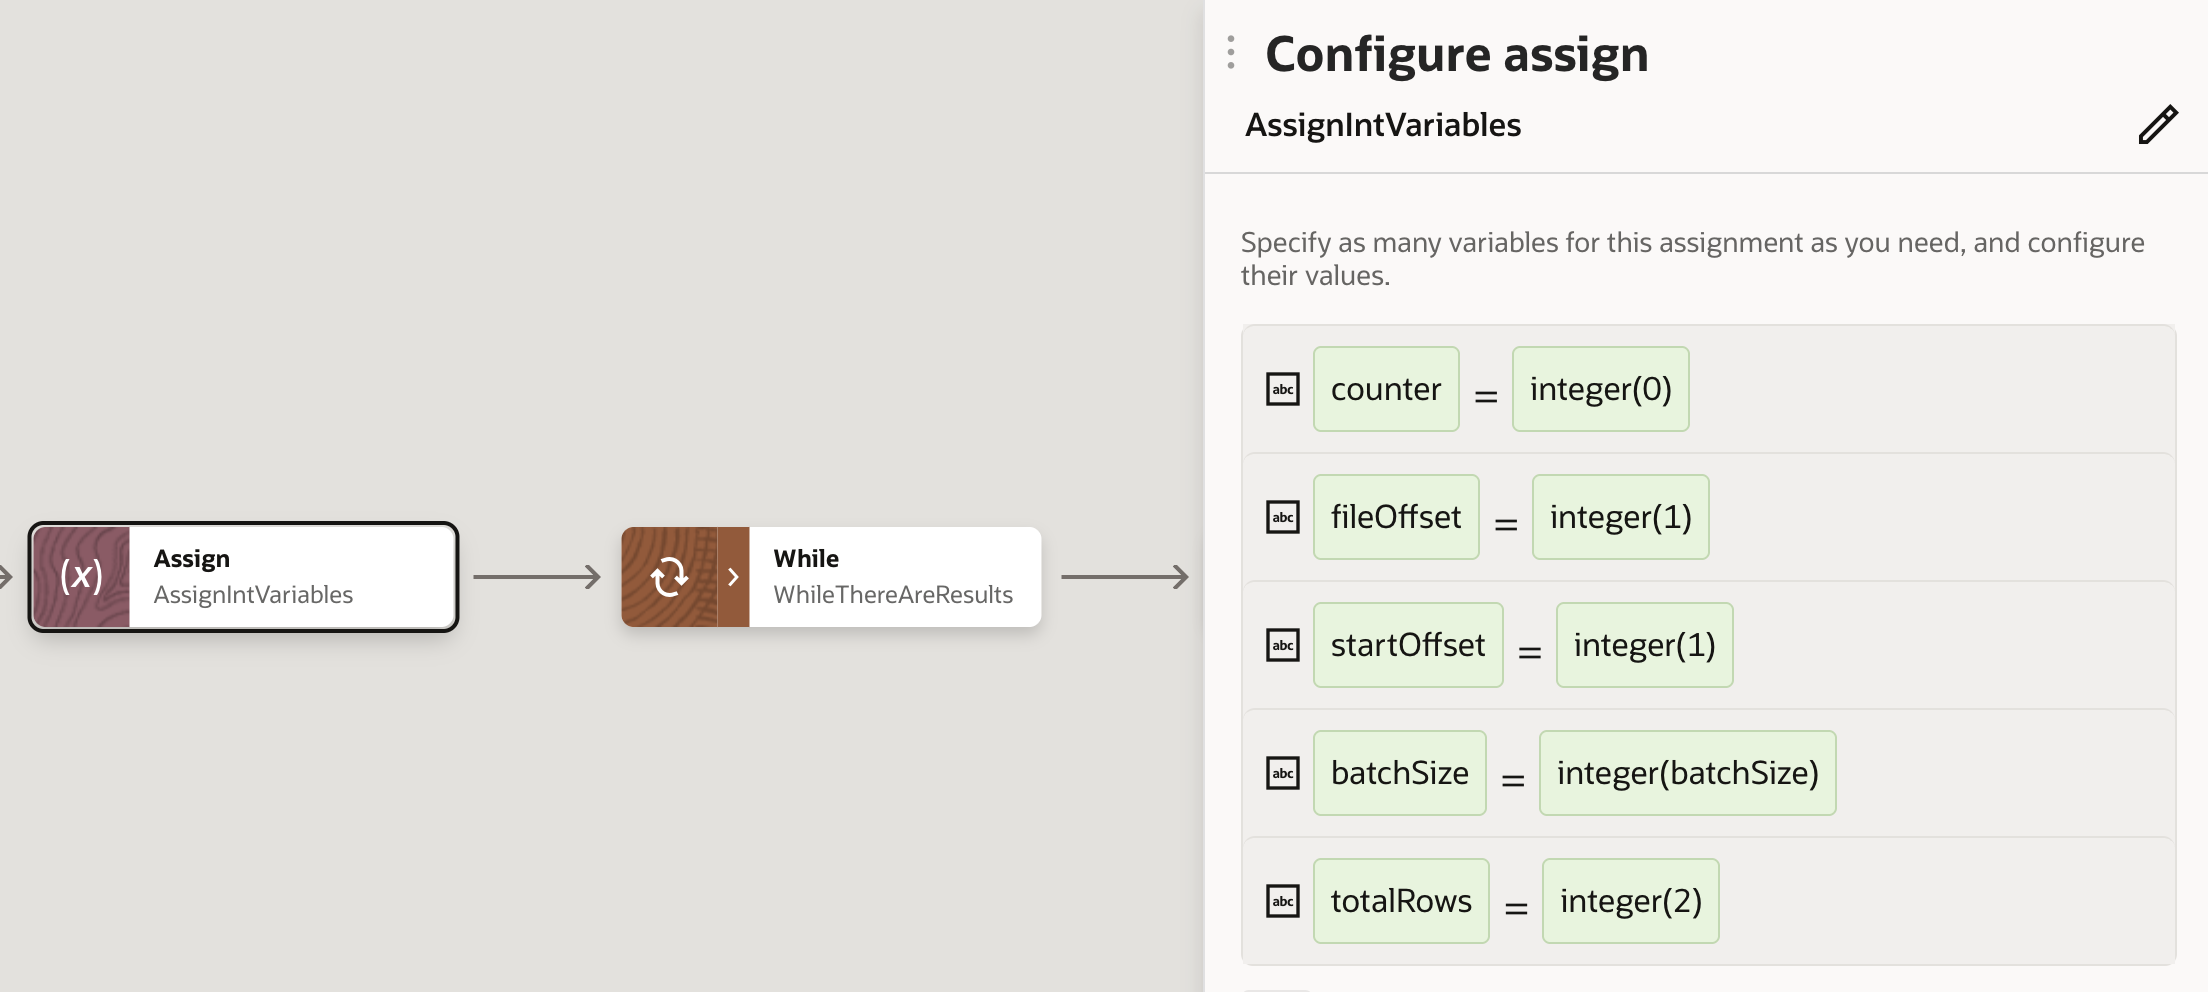The image size is (2208, 992).
Task: Edit the integer(0) value expression
Action: (1600, 389)
